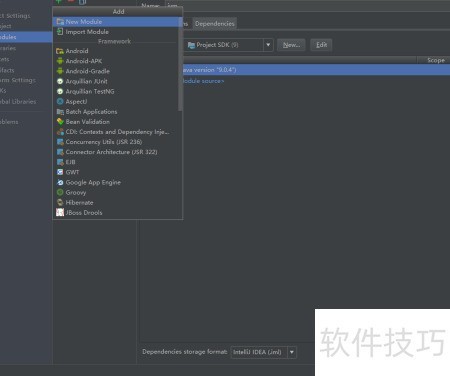Select the AspectJ framework icon

pyautogui.click(x=60, y=101)
